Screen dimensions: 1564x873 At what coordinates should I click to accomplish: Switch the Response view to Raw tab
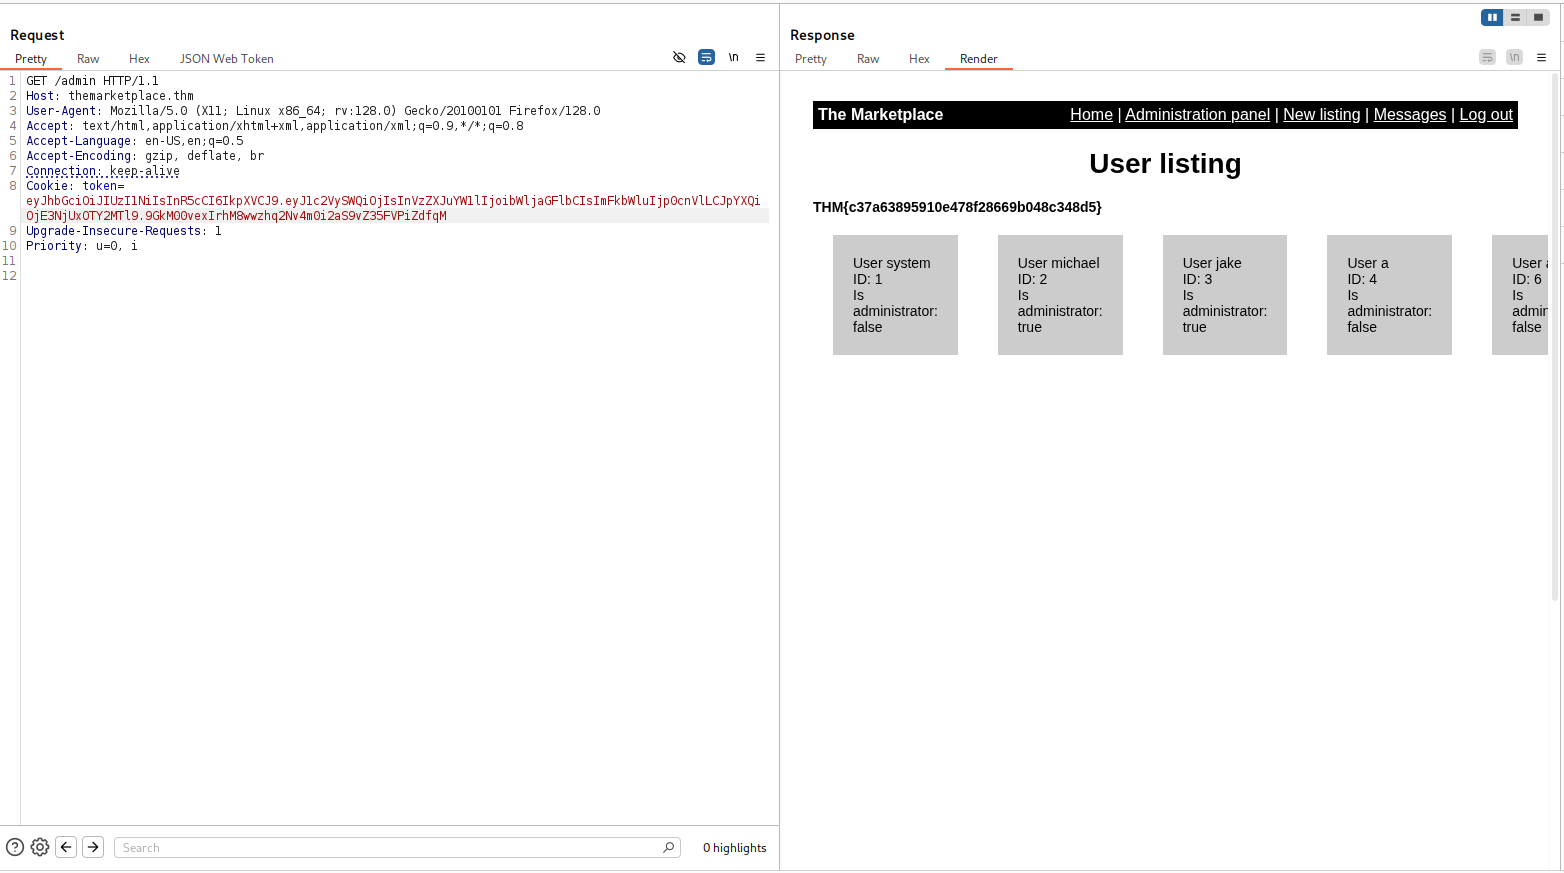pyautogui.click(x=868, y=59)
